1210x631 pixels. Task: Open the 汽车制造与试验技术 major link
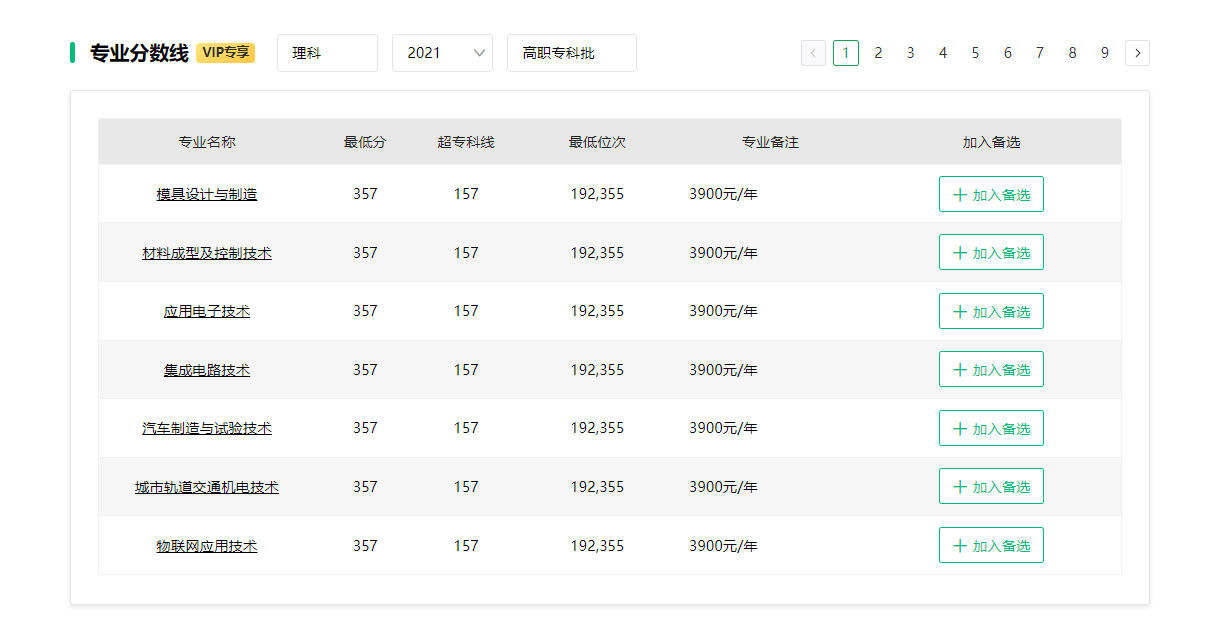coord(207,428)
